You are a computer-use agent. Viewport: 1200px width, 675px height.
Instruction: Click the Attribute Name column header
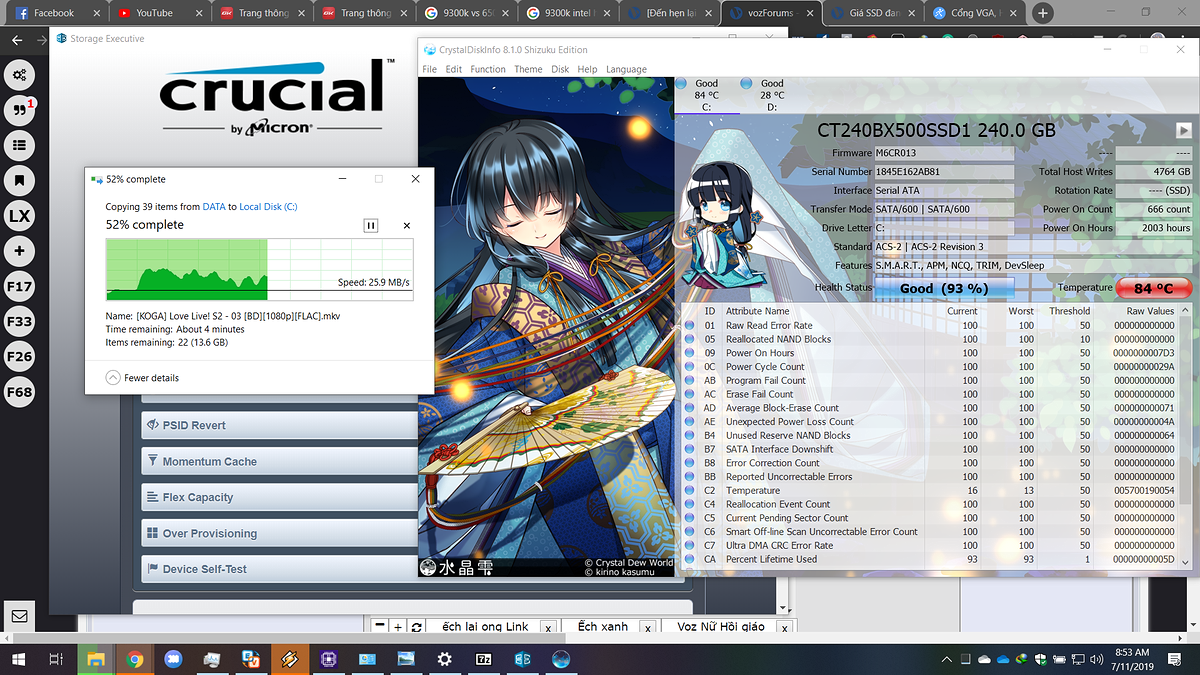click(x=757, y=311)
